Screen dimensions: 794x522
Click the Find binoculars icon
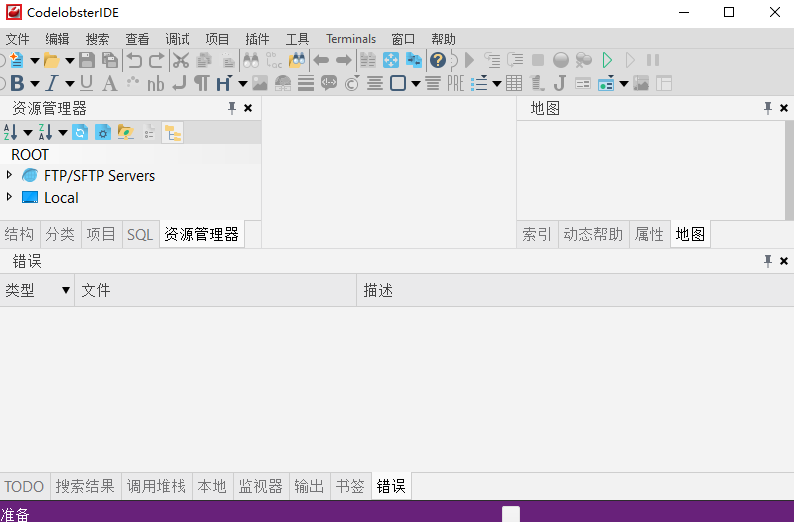coord(251,60)
